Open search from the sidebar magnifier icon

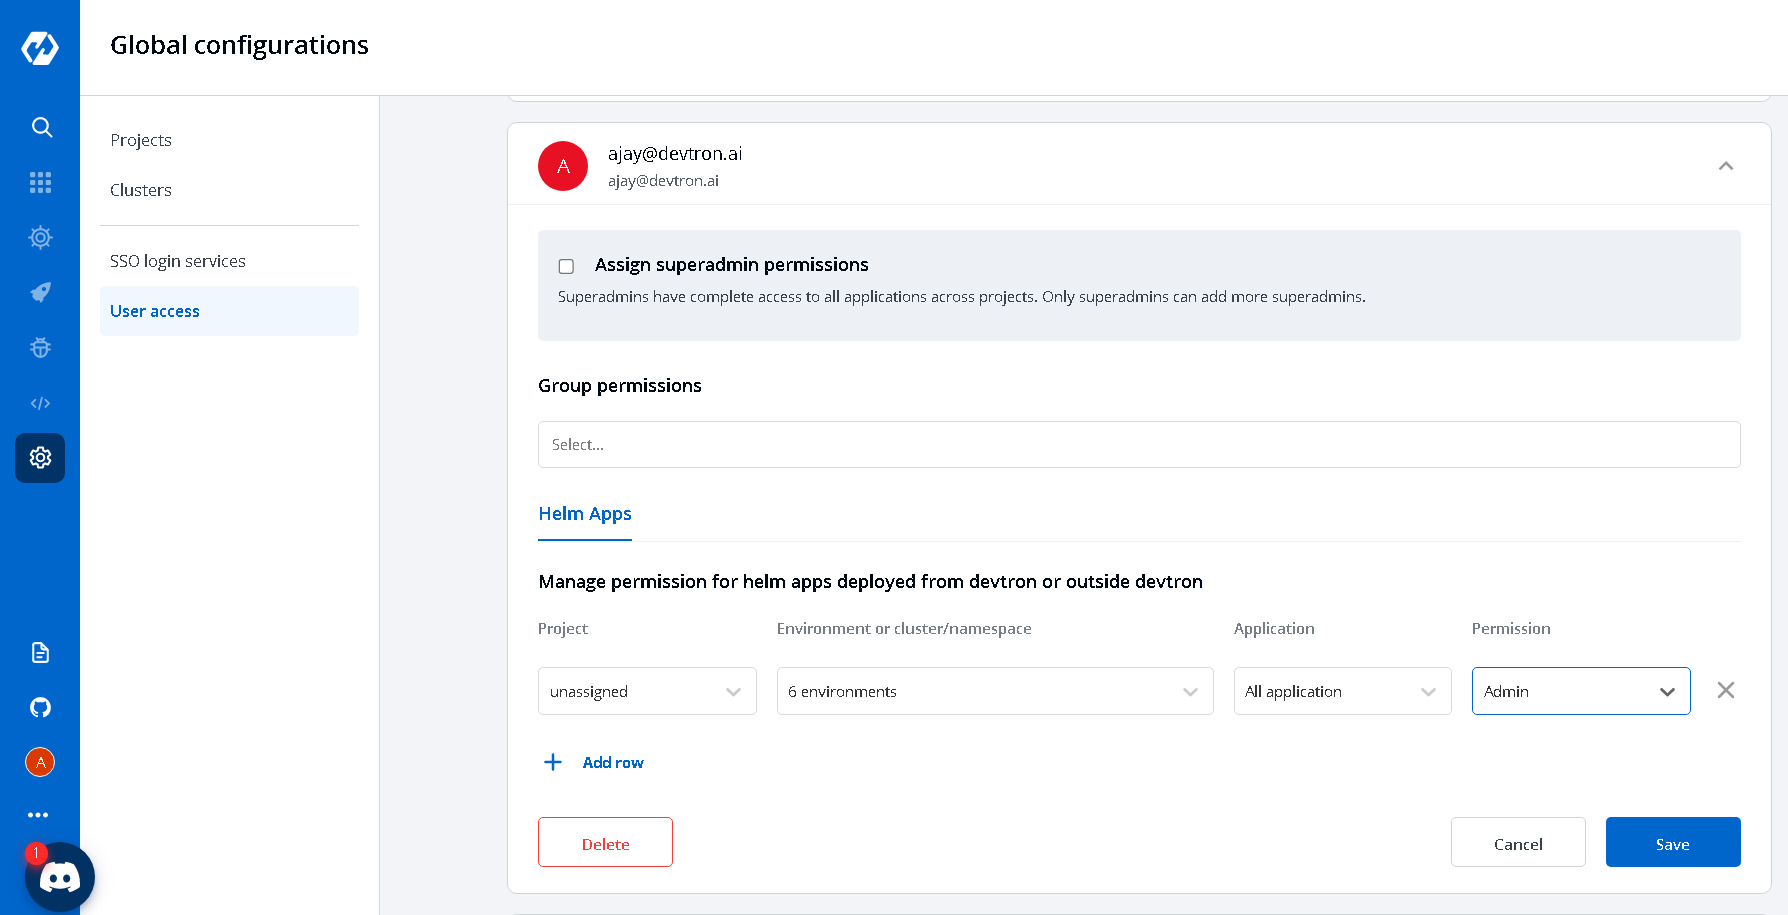(x=41, y=127)
